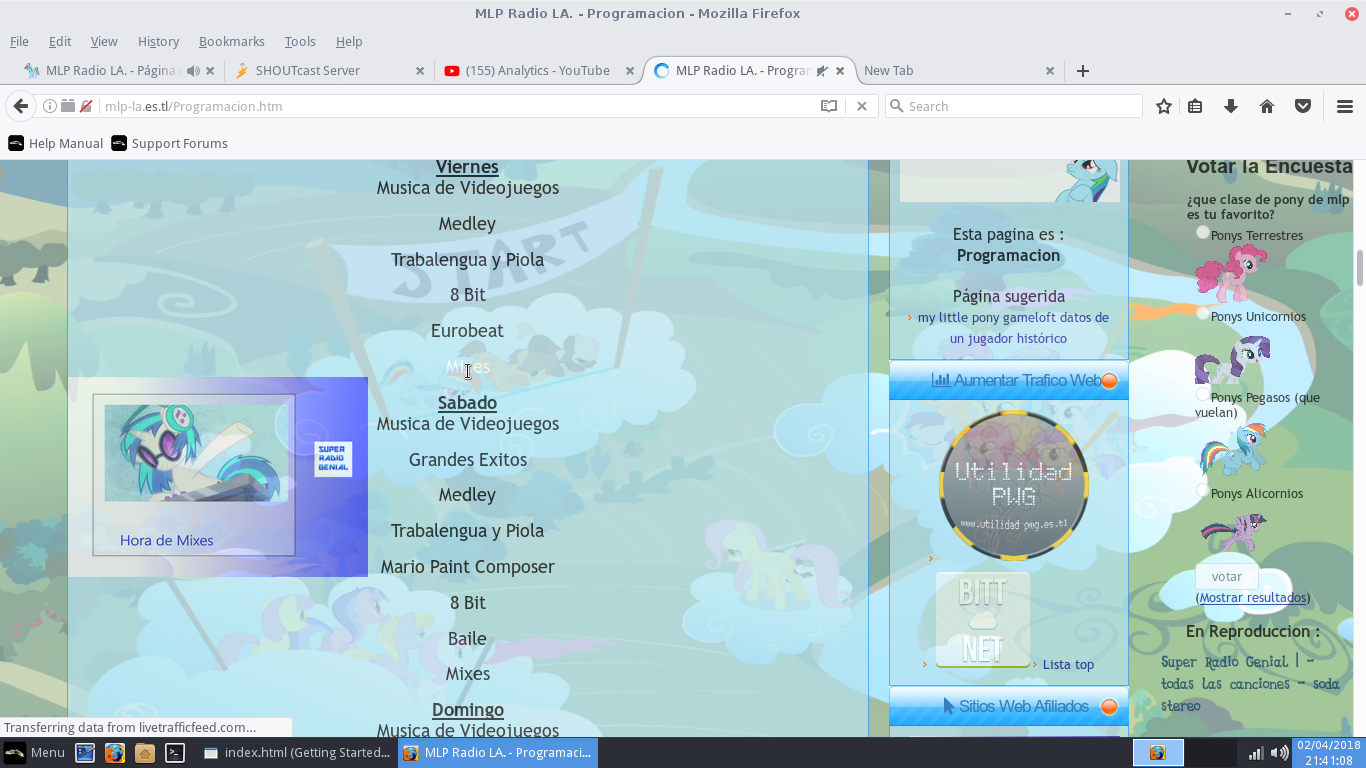Open a new tab with the plus button
Screen dimensions: 1366x768
1082,71
